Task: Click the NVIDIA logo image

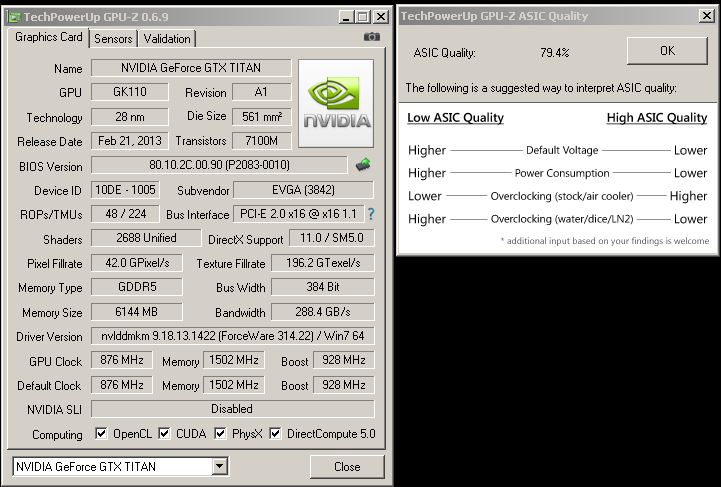Action: tap(336, 103)
